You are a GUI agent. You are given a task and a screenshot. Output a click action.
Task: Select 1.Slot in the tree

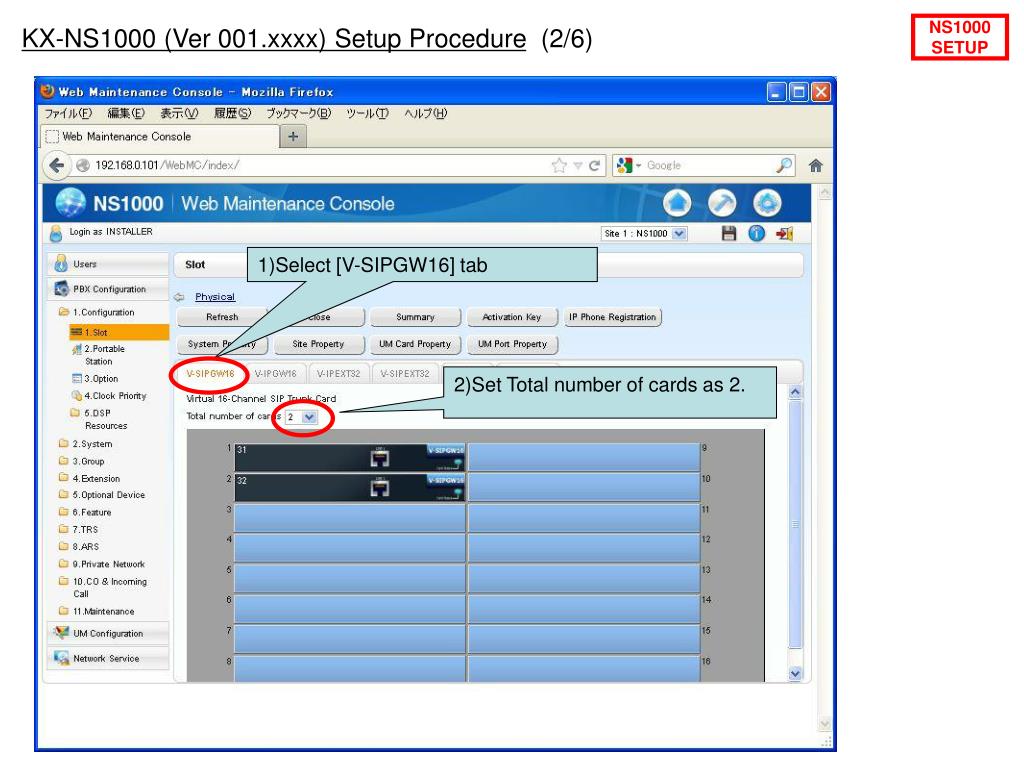(119, 332)
